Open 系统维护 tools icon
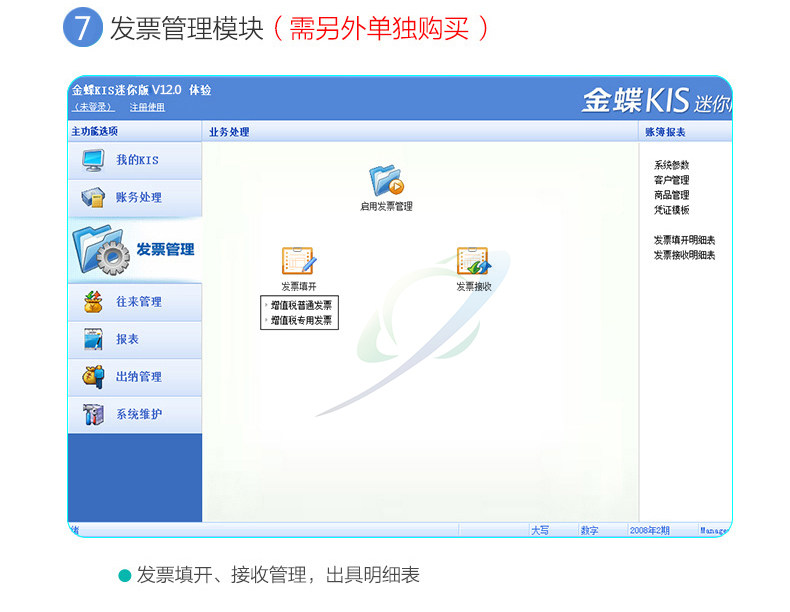The width and height of the screenshot is (790, 612). pyautogui.click(x=93, y=414)
